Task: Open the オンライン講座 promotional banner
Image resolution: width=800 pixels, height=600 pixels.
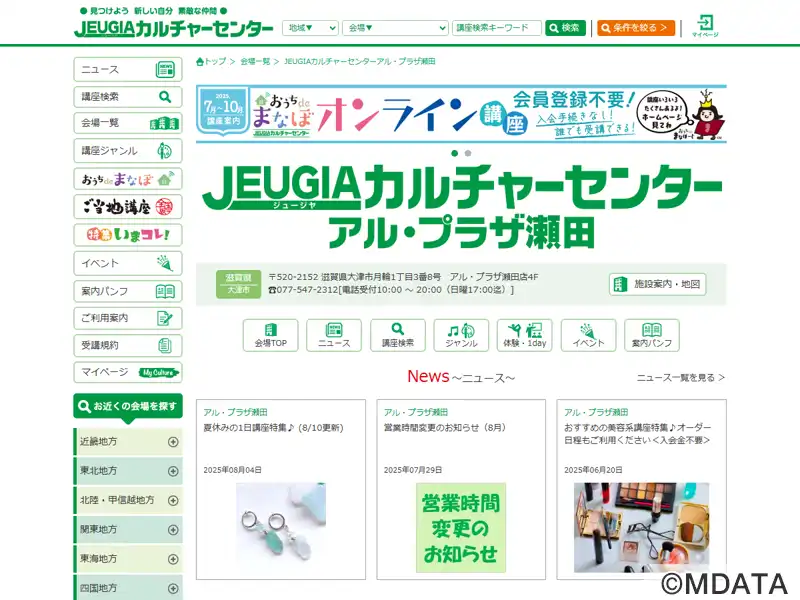Action: pos(461,114)
